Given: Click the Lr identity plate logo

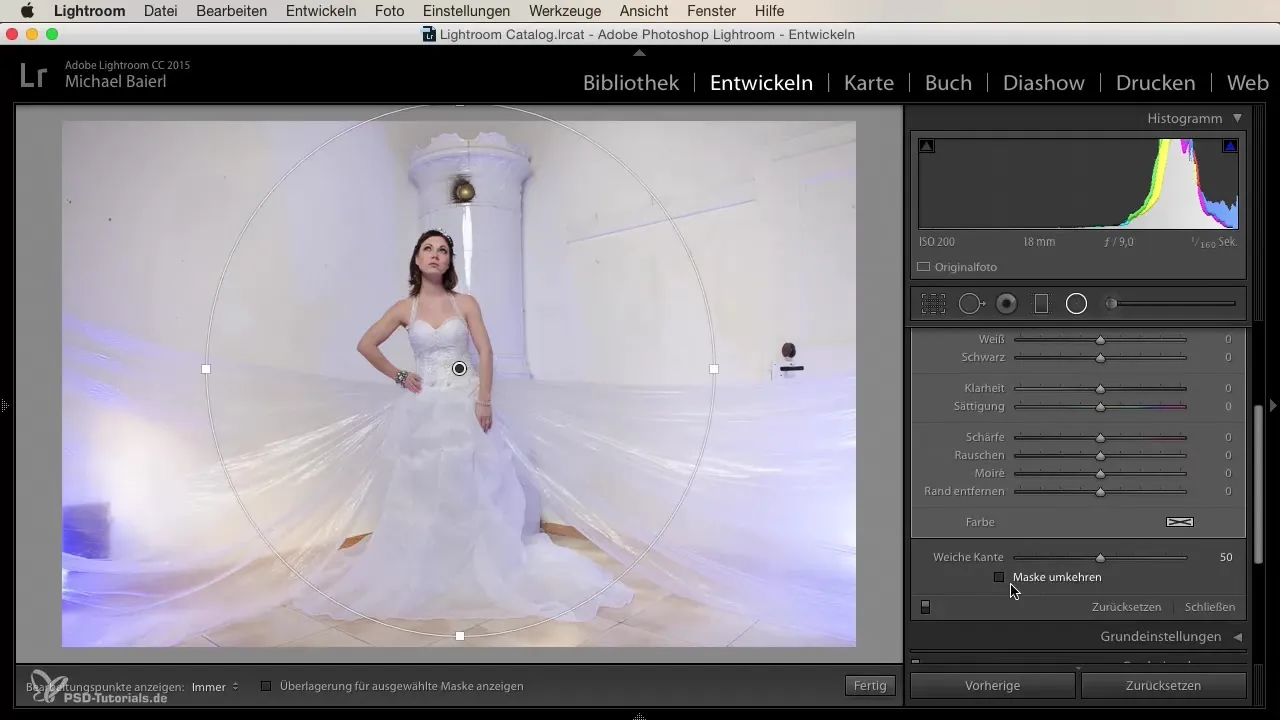Looking at the screenshot, I should click(x=33, y=76).
